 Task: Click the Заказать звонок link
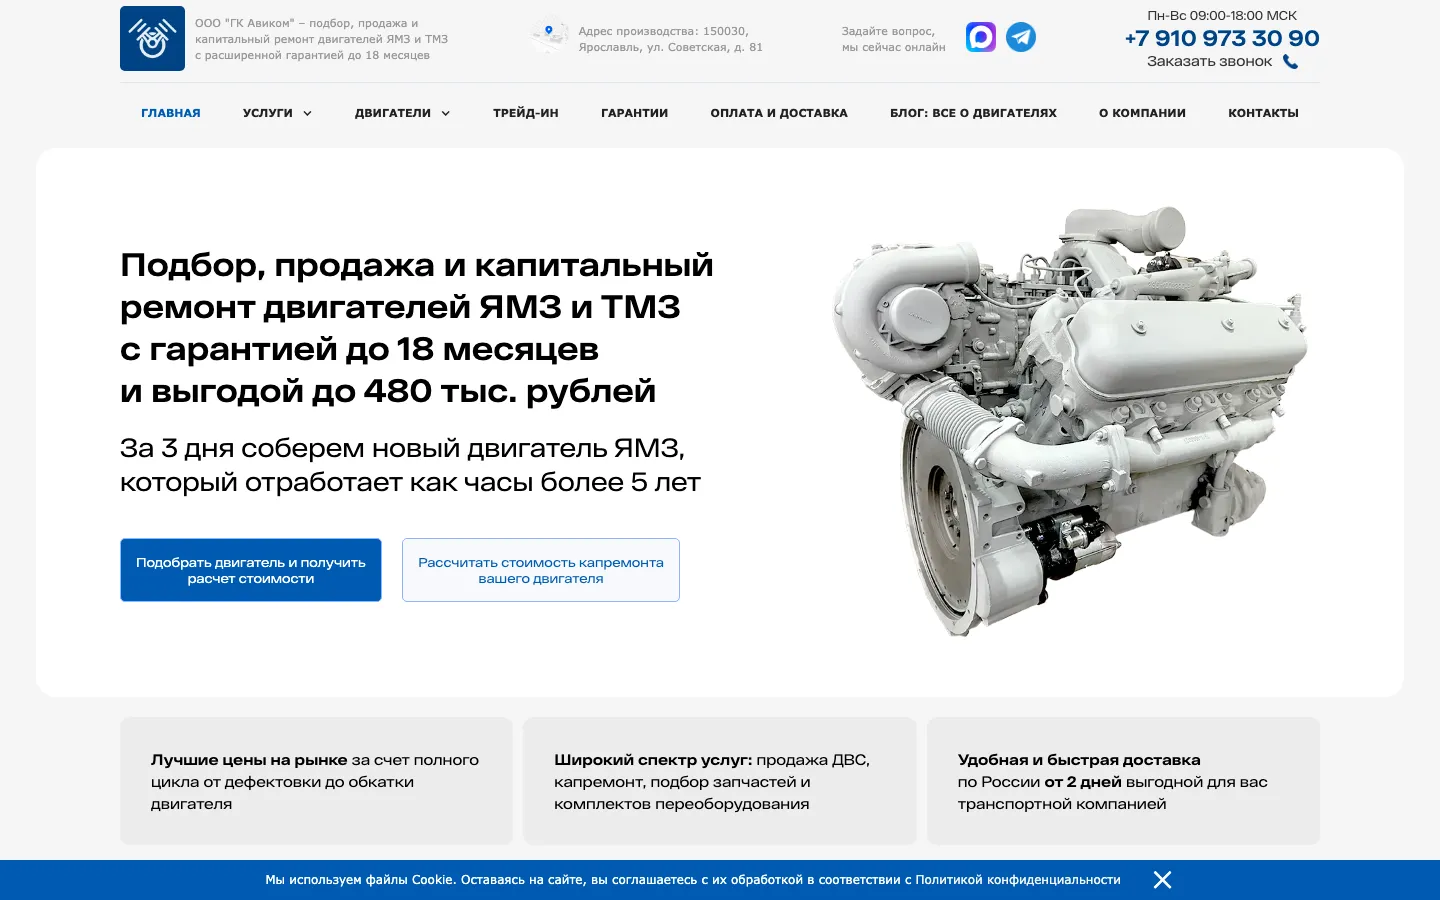coord(1209,61)
